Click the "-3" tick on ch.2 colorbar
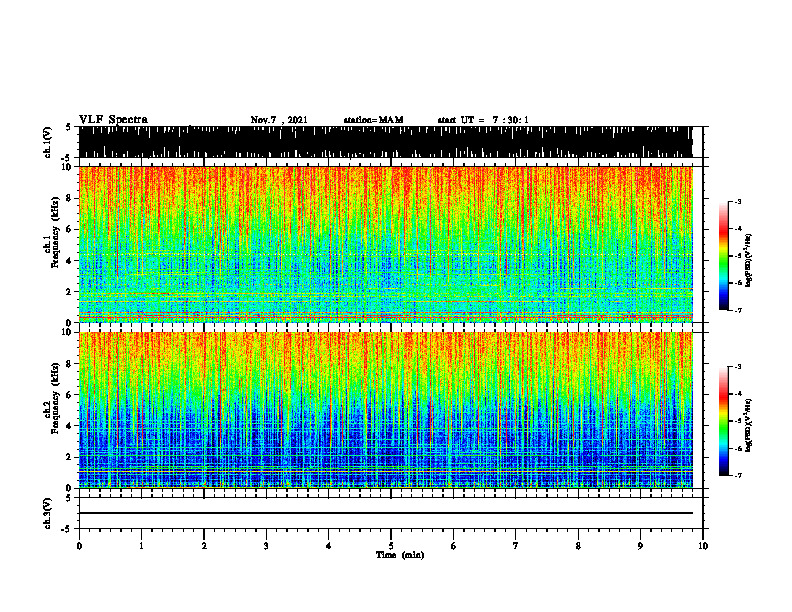This screenshot has height=612, width=792. [x=738, y=367]
